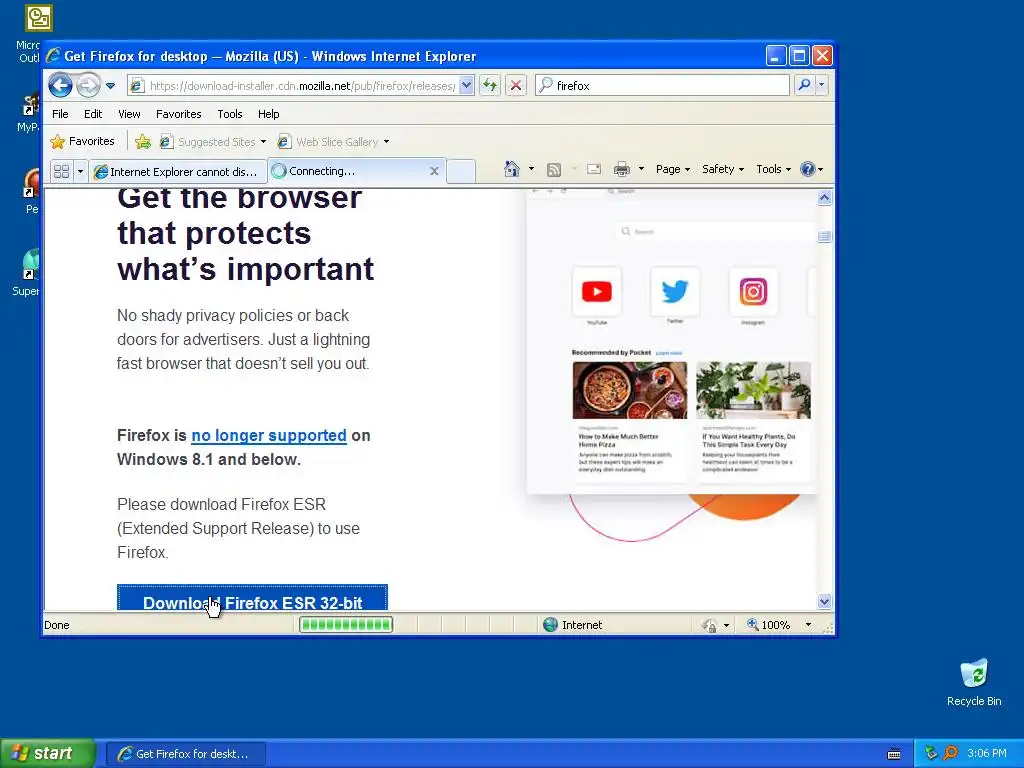Viewport: 1024px width, 768px height.
Task: Click the on-screen keyboard tray icon
Action: coord(894,754)
